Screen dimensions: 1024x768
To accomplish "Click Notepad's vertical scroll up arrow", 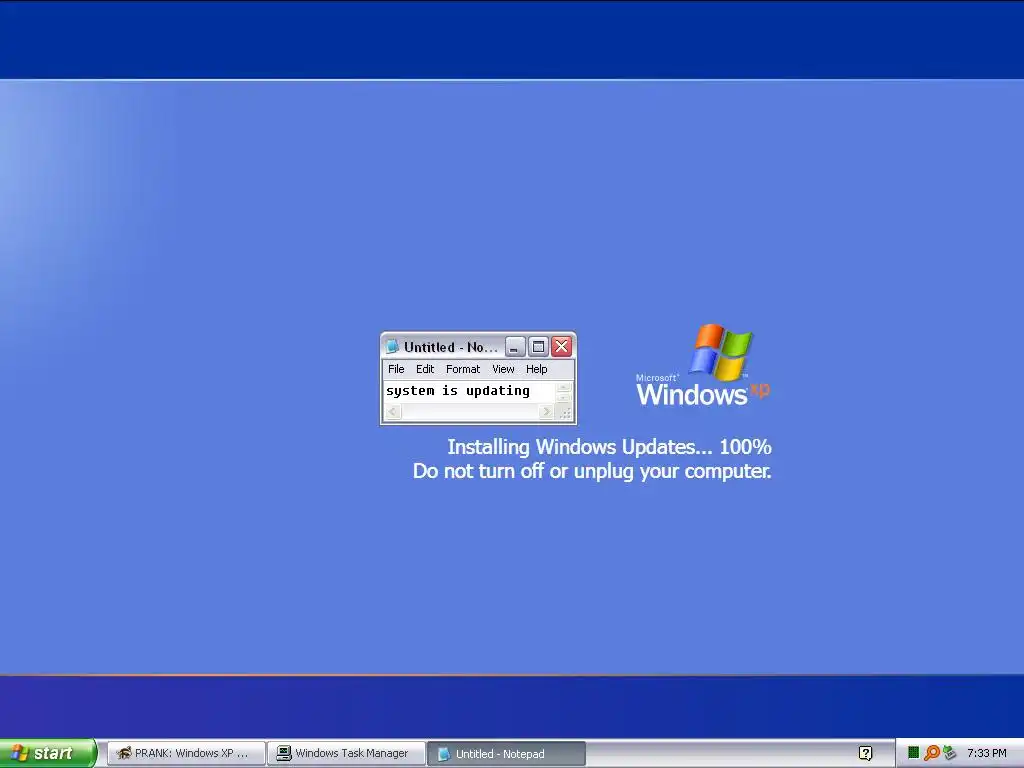I will [564, 387].
